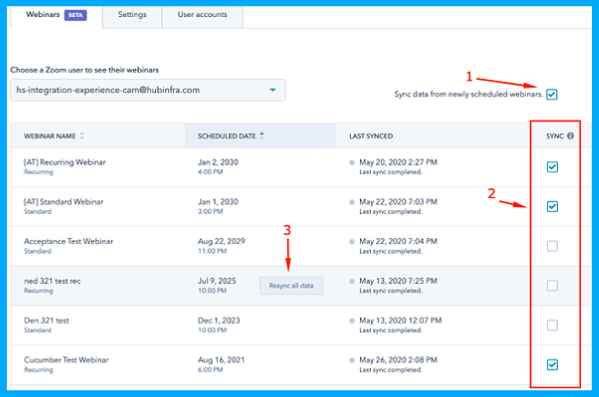Click the May 13, 2020 12:07 PM sync time

point(400,321)
